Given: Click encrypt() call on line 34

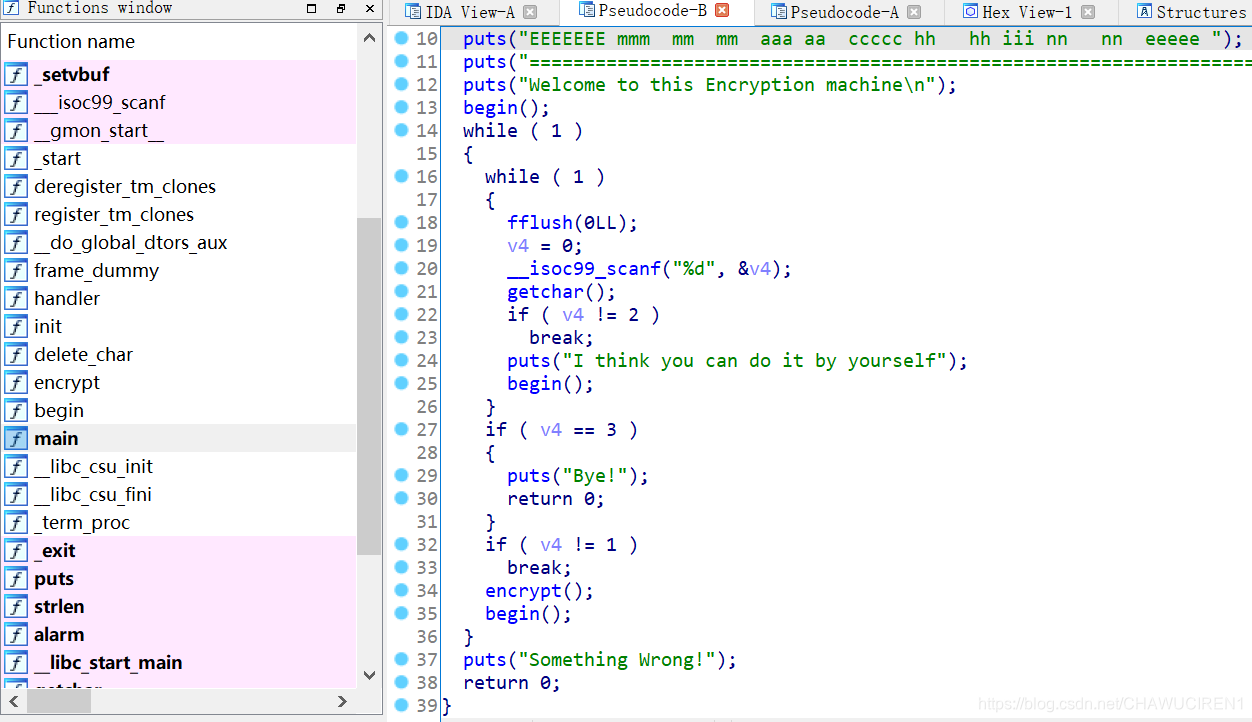Looking at the screenshot, I should coord(539,591).
